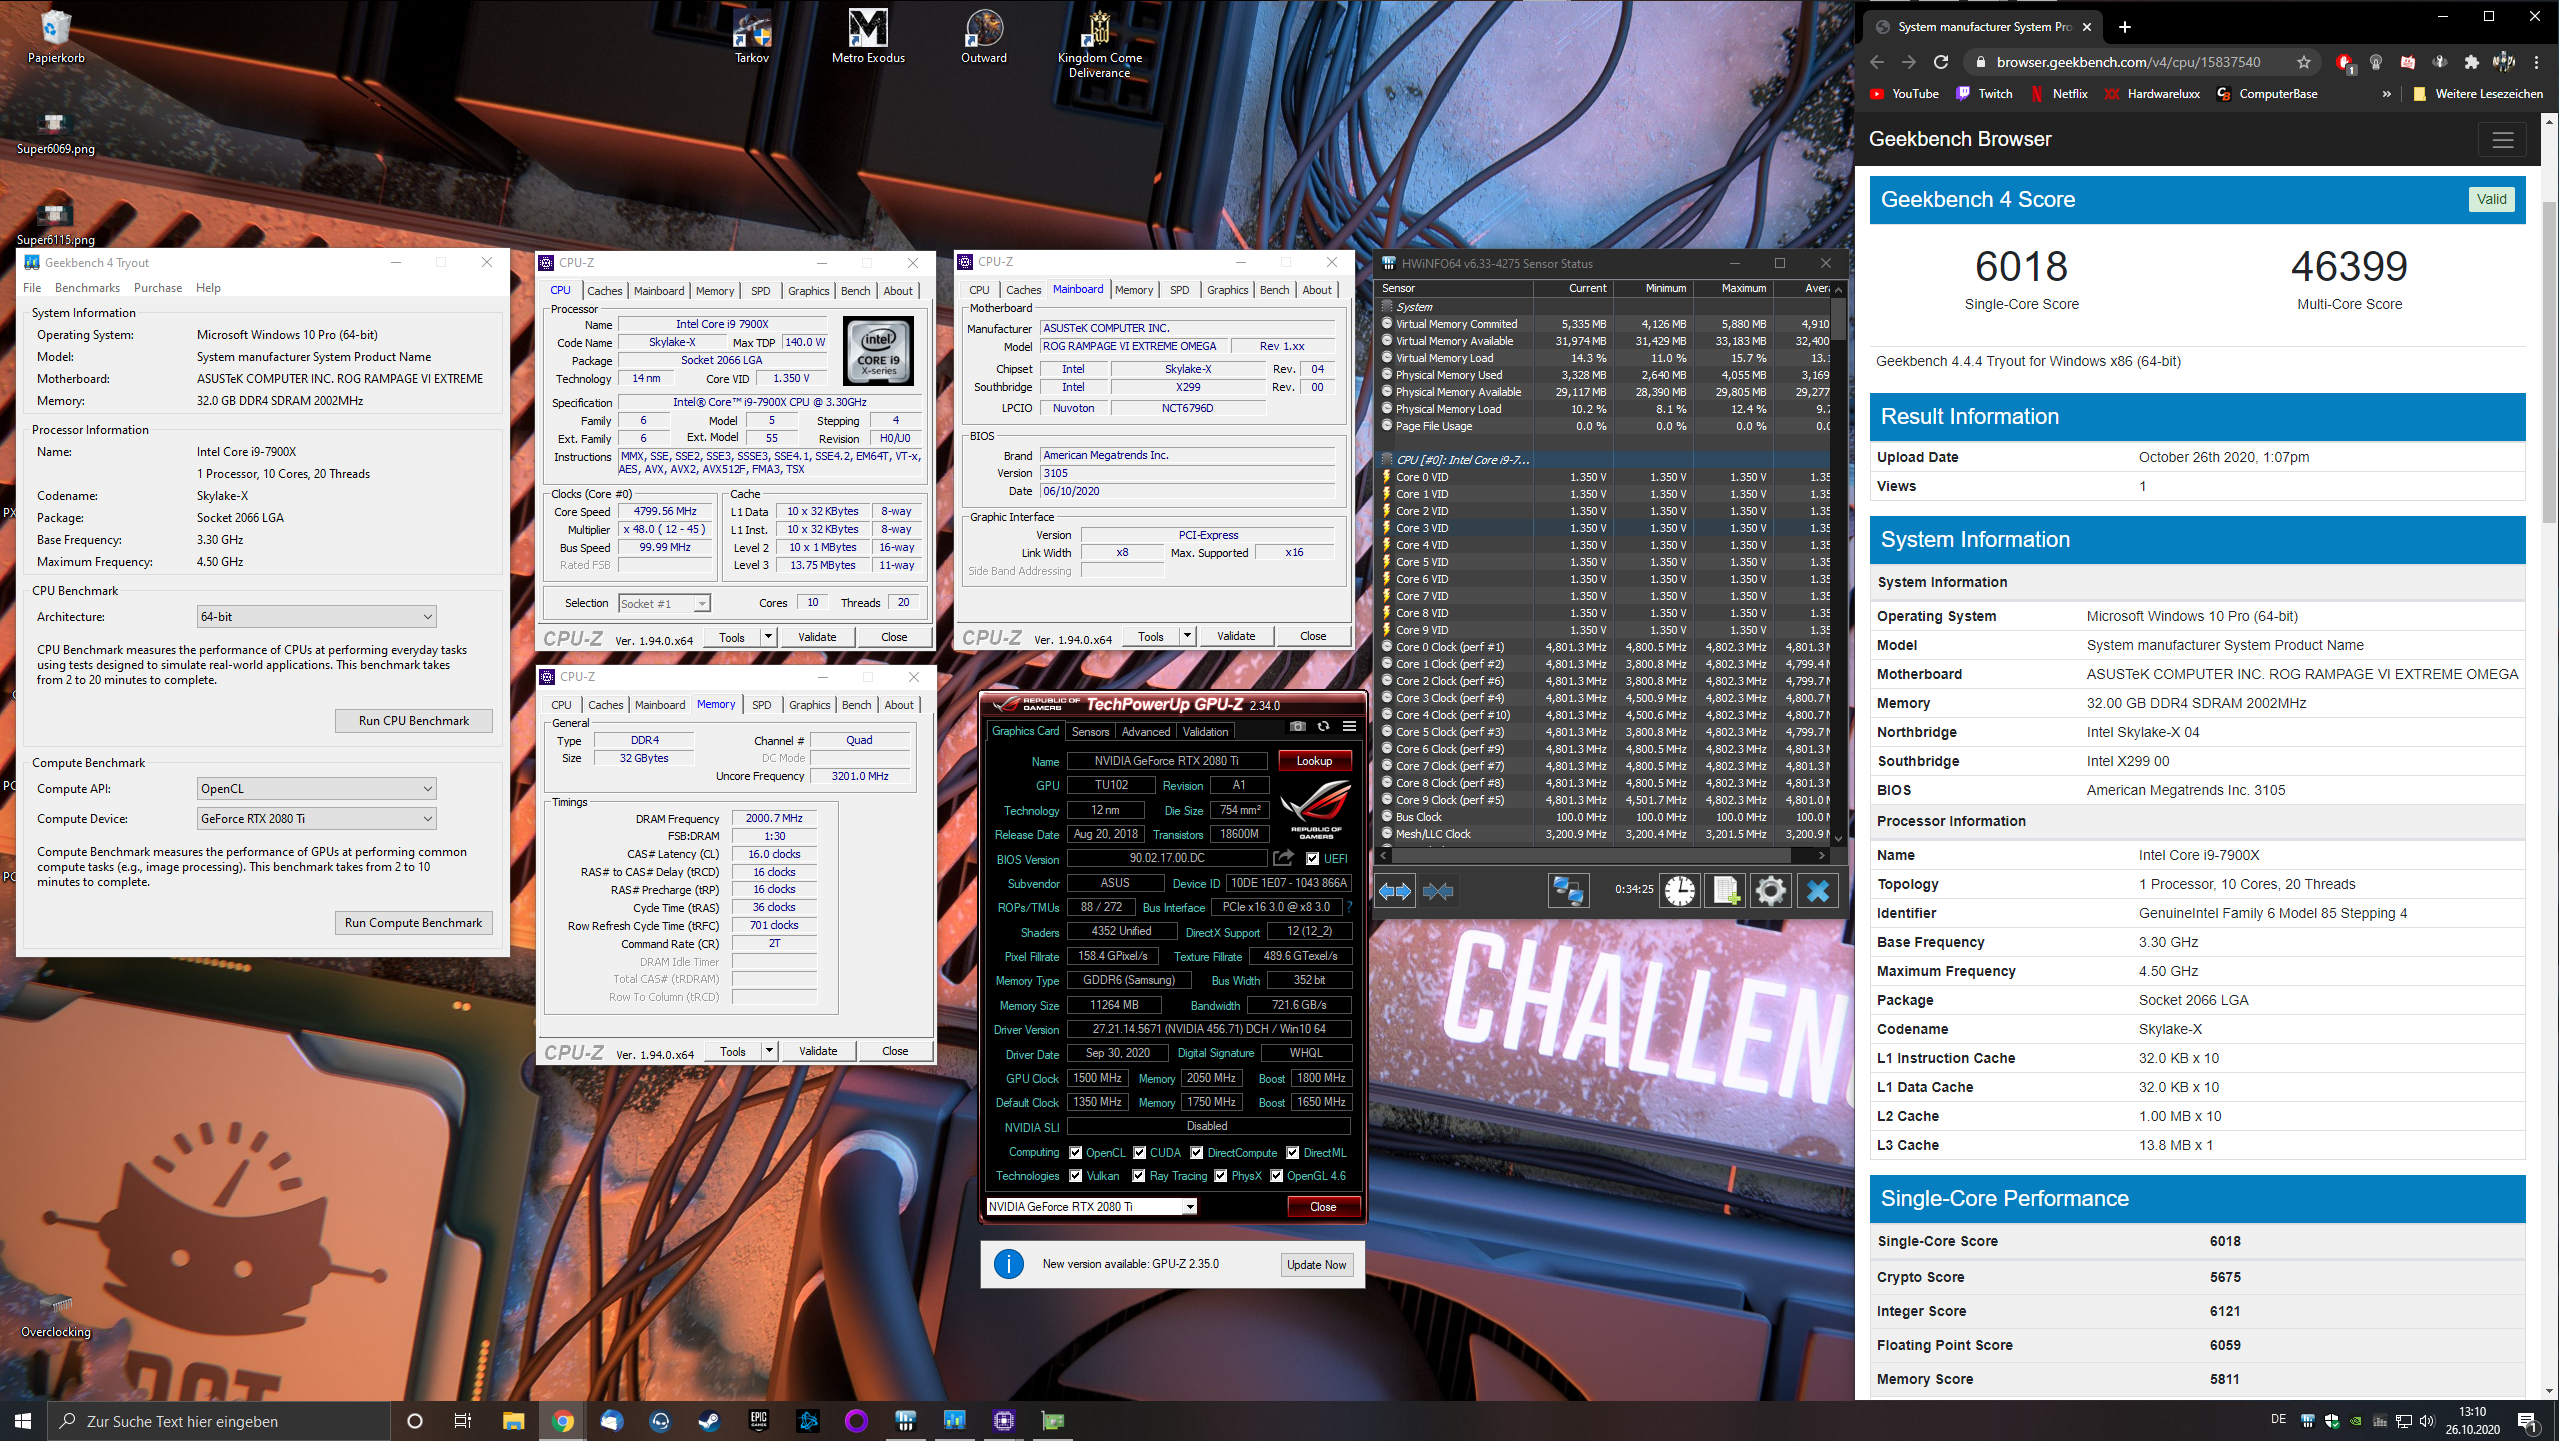Click Update Now for GPU-Z
Screen dimensions: 2559x1441
[x=1316, y=1264]
